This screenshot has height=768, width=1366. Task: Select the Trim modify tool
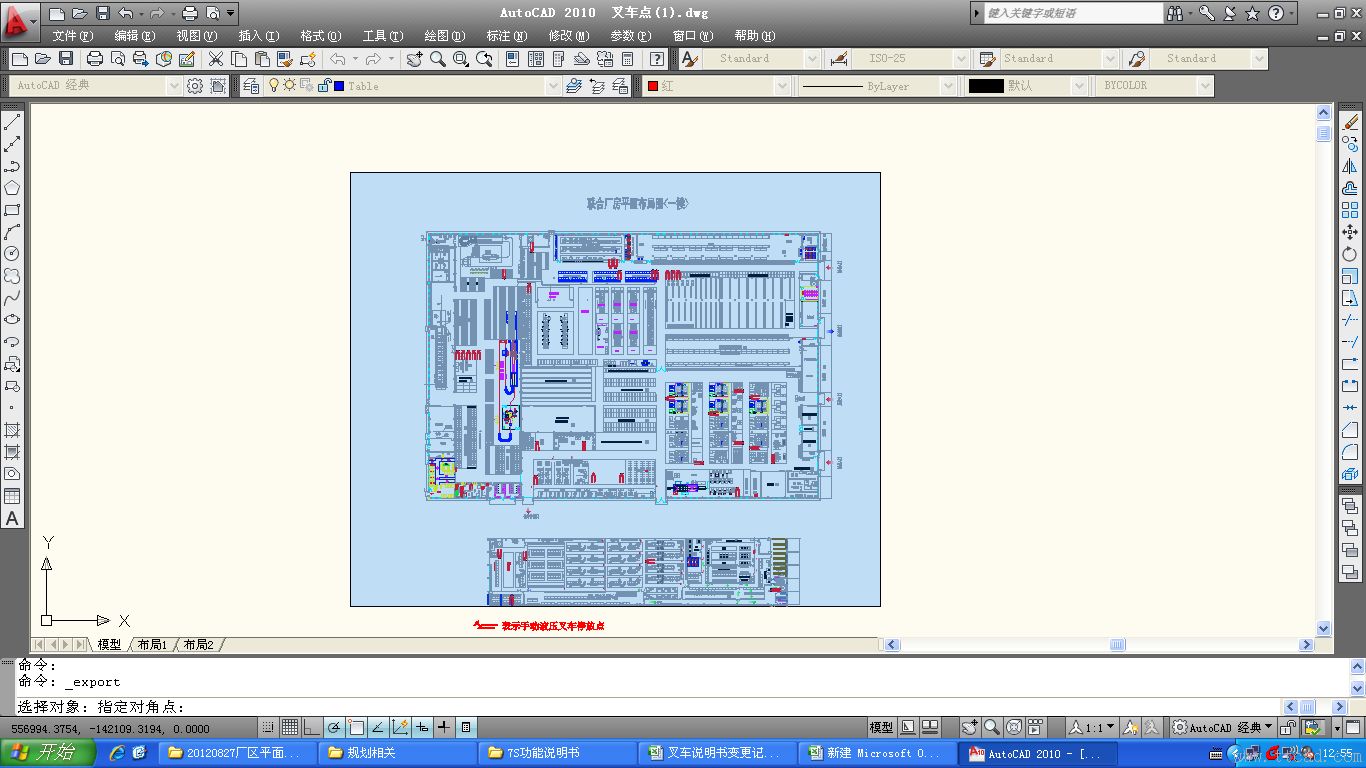pyautogui.click(x=1350, y=320)
